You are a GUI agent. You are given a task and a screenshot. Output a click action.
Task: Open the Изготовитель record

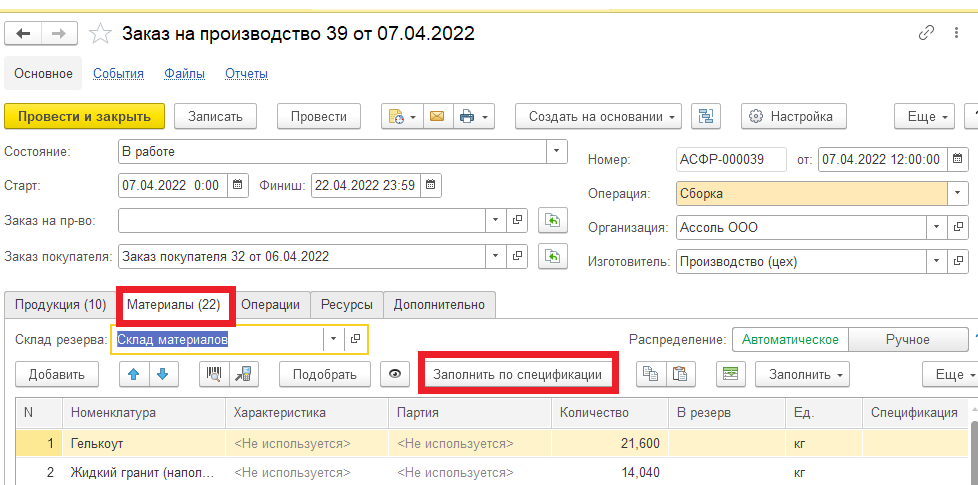(x=957, y=262)
